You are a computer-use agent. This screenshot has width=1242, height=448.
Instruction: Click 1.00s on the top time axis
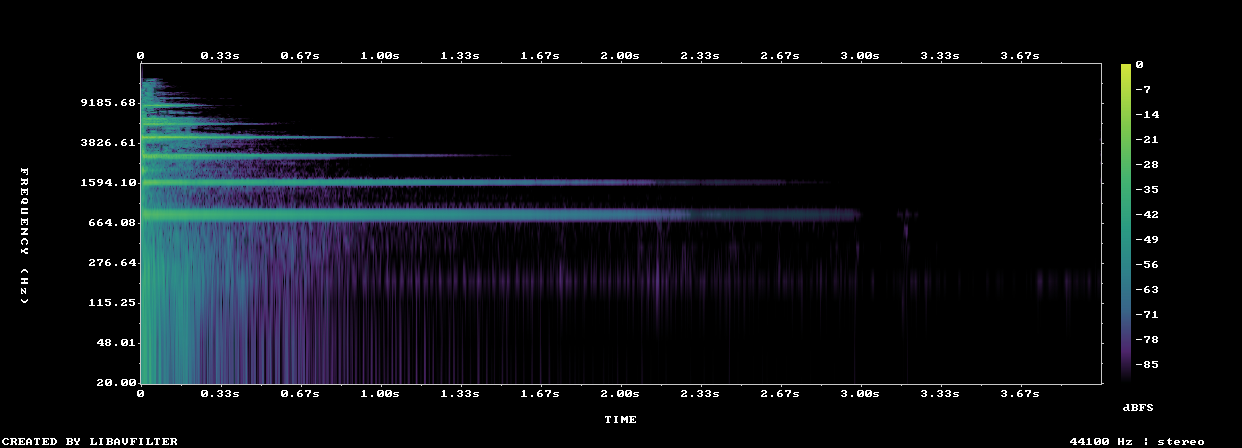pos(380,56)
